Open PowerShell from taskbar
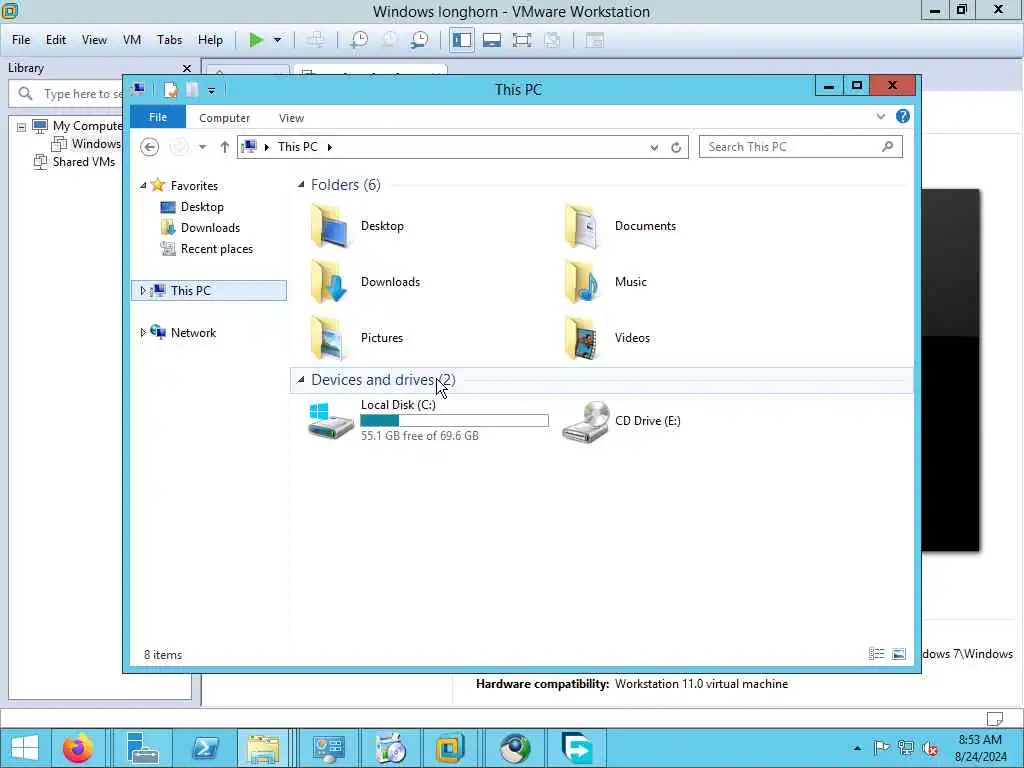The height and width of the screenshot is (768, 1024). [205, 748]
